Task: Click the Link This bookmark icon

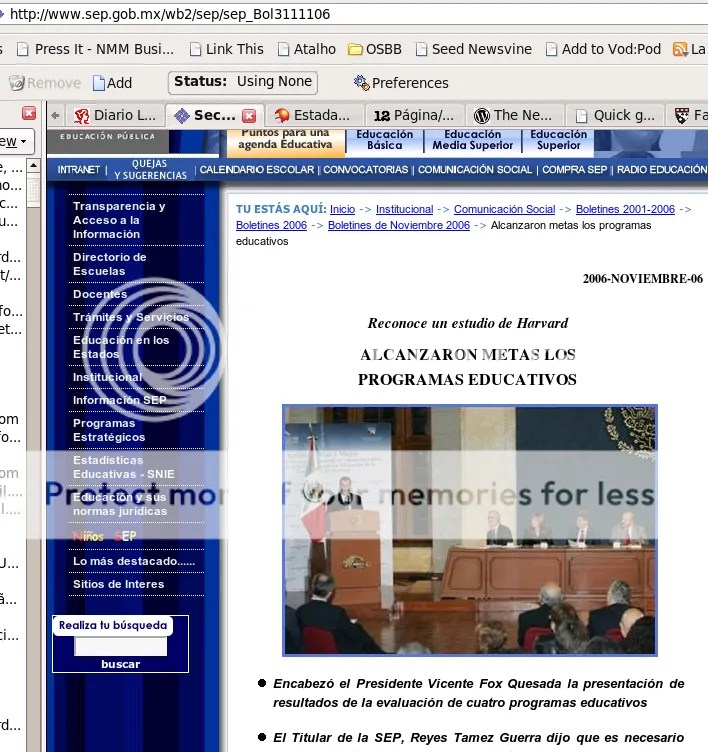Action: pos(195,49)
